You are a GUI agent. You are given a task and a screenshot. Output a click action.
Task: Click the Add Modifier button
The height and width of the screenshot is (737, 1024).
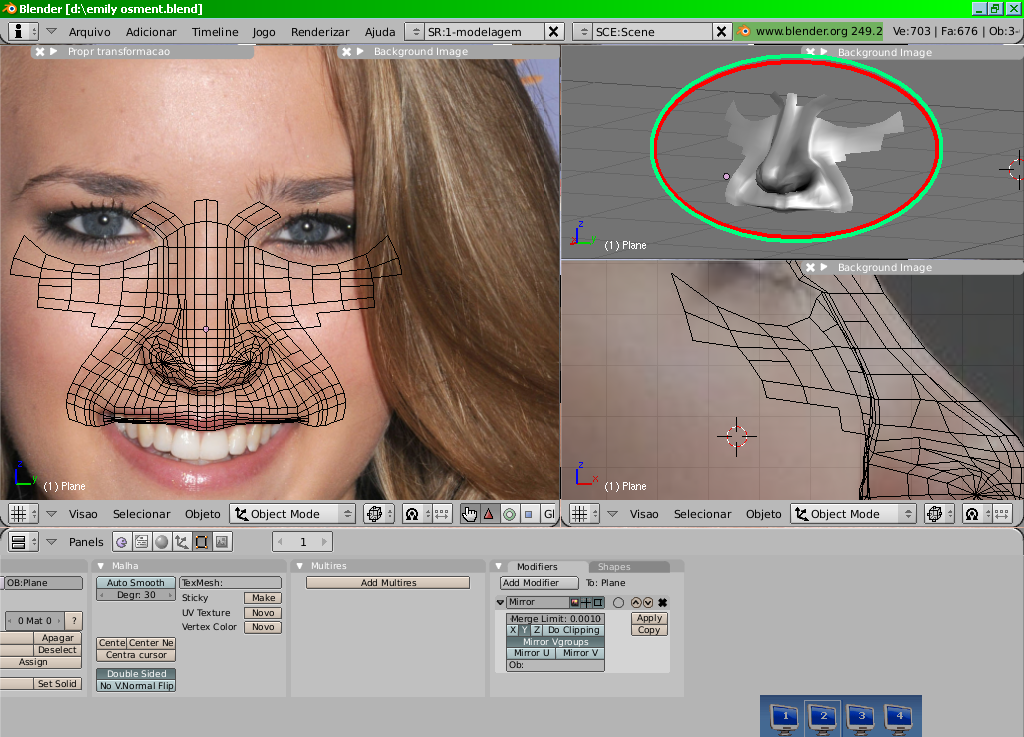point(539,583)
